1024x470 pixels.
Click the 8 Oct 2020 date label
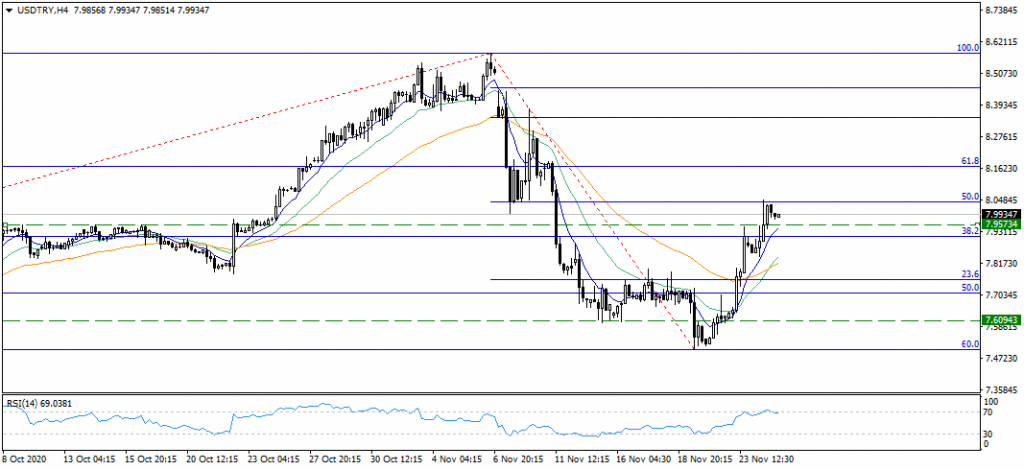pyautogui.click(x=25, y=460)
